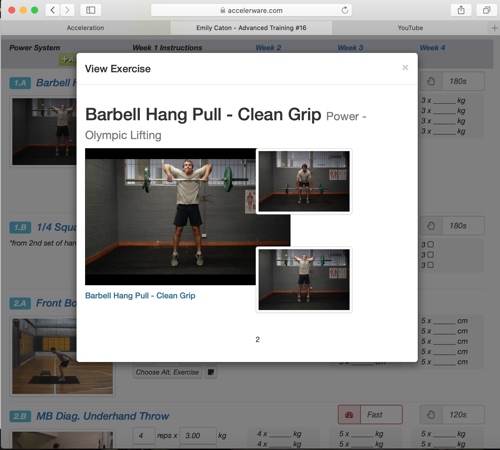This screenshot has height=450, width=500.
Task: Toggle the Safari sidebar button
Action: pos(91,10)
